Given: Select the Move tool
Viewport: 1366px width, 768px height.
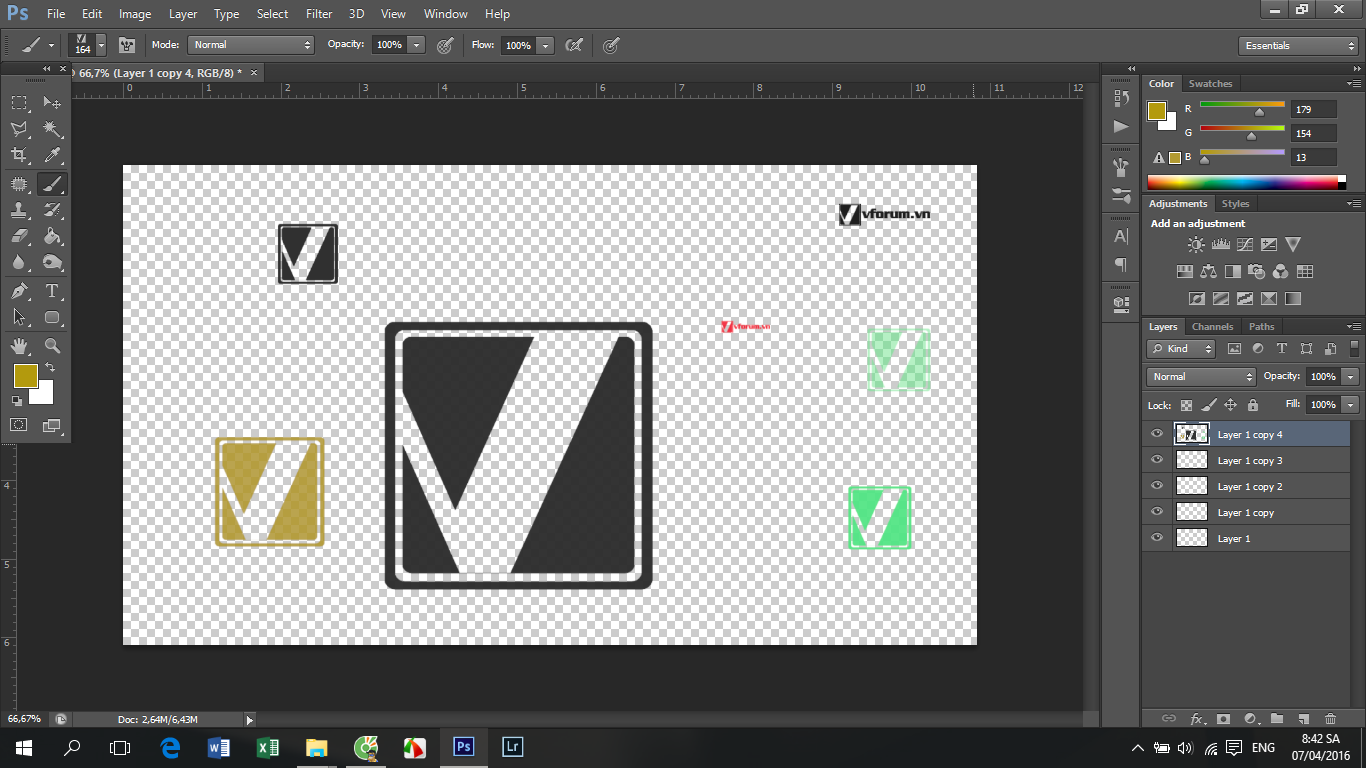Looking at the screenshot, I should [52, 103].
